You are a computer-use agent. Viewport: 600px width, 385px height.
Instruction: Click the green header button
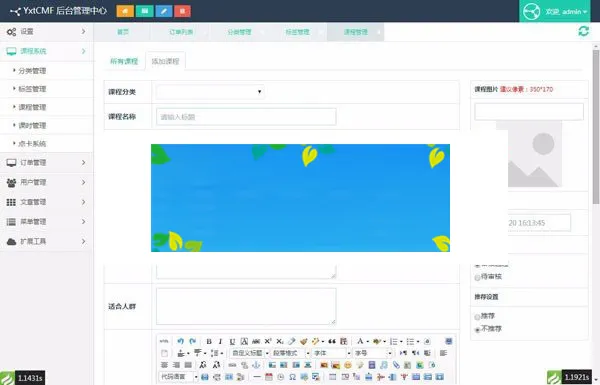145,11
